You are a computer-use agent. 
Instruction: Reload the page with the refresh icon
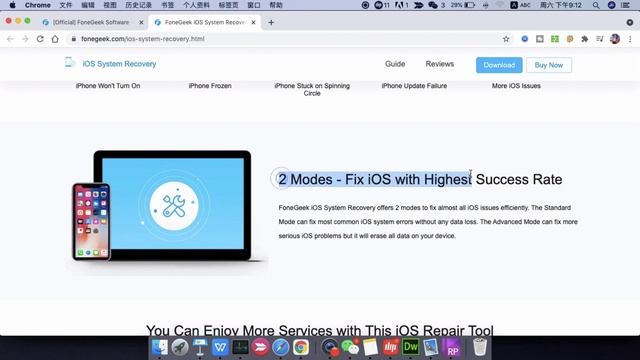coord(40,39)
